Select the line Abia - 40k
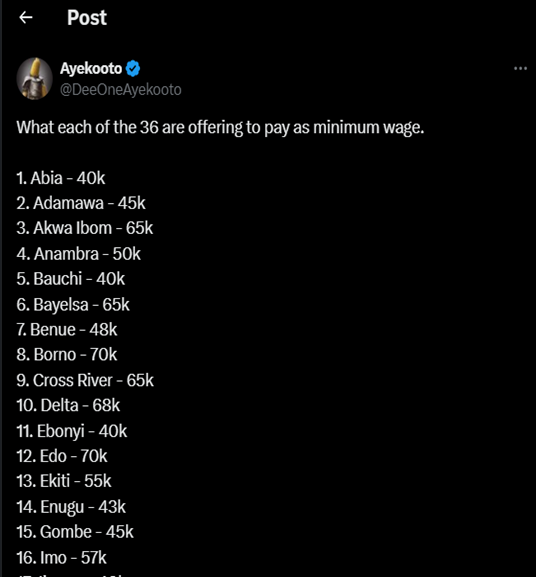Screen dimensions: 536x577 (x=61, y=178)
